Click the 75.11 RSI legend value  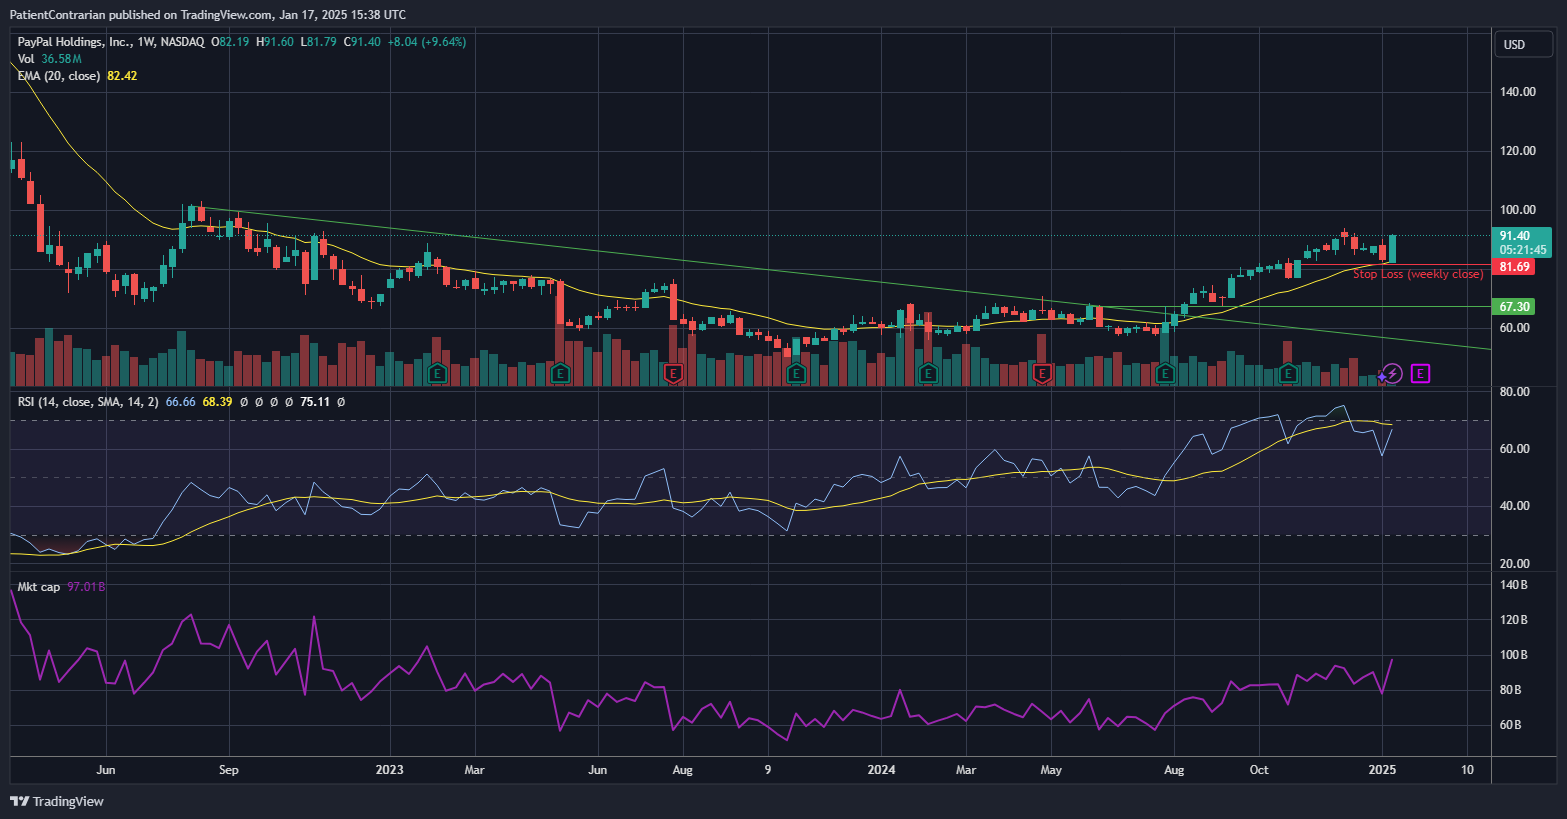pyautogui.click(x=315, y=402)
